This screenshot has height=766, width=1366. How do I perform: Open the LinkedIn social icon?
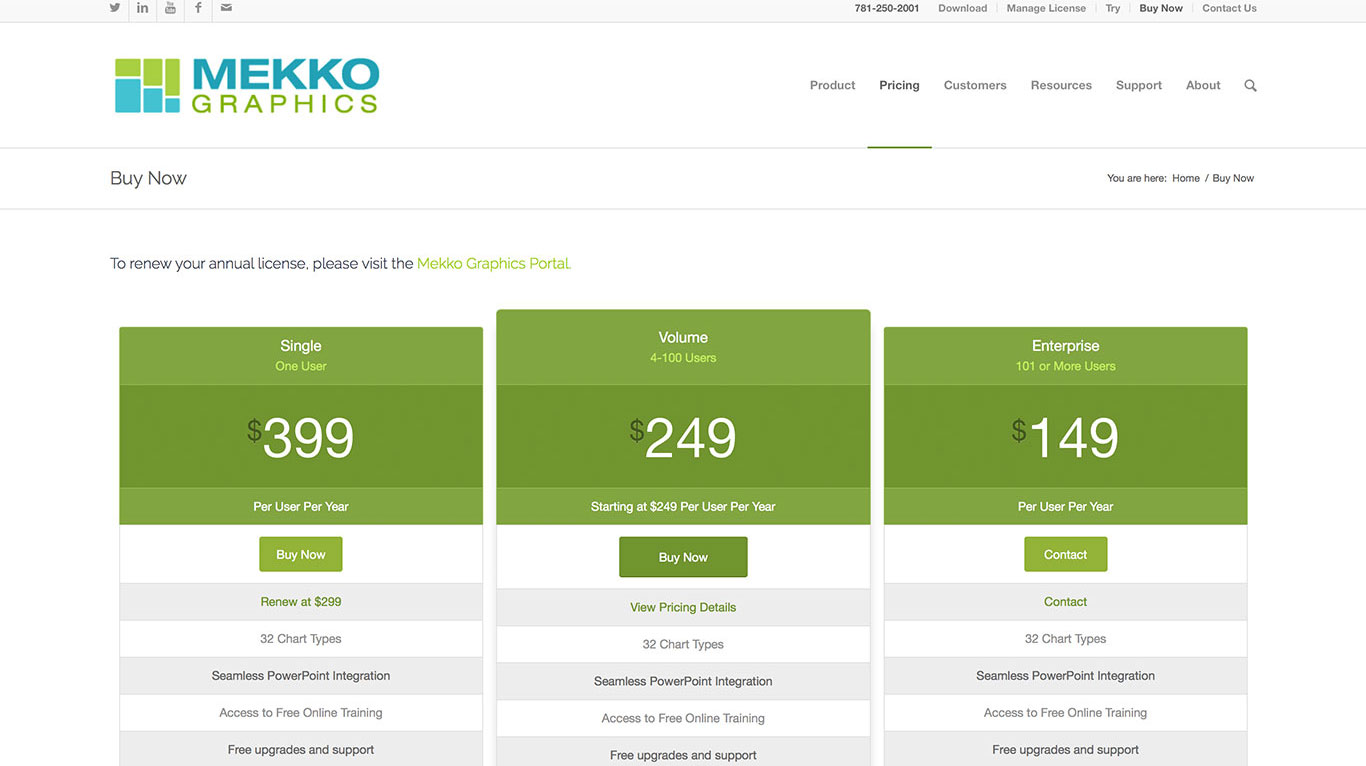[143, 8]
